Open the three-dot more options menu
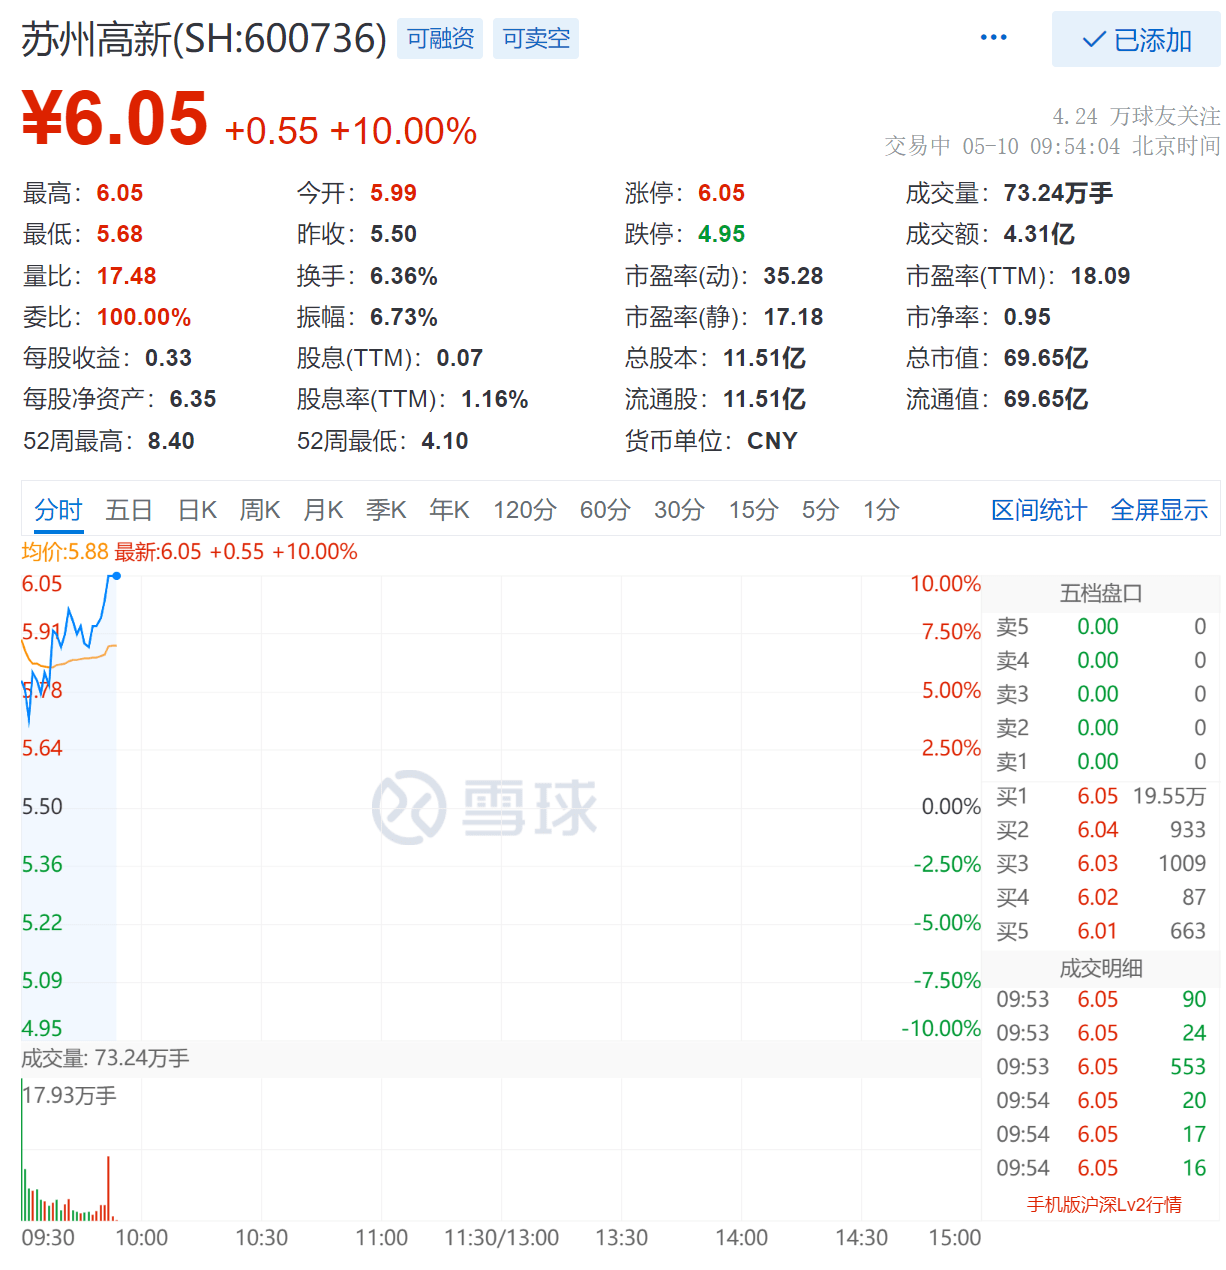 click(x=993, y=38)
